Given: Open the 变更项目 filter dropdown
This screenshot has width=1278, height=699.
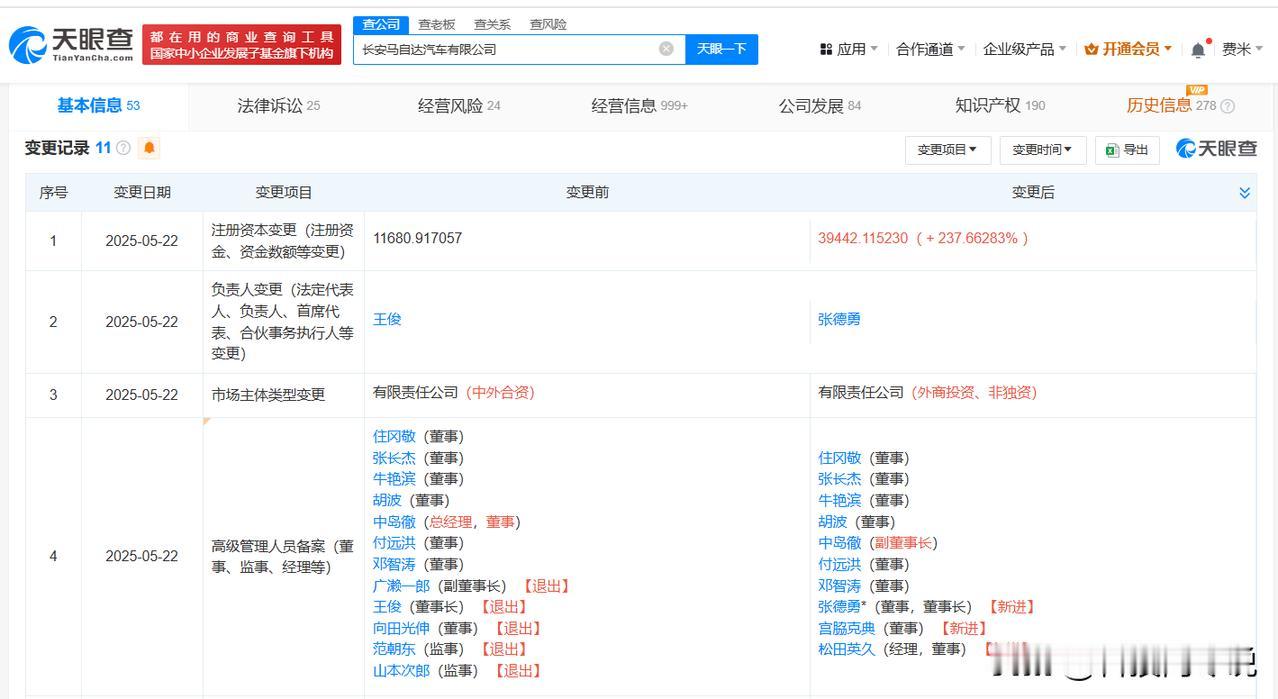Looking at the screenshot, I should [947, 150].
